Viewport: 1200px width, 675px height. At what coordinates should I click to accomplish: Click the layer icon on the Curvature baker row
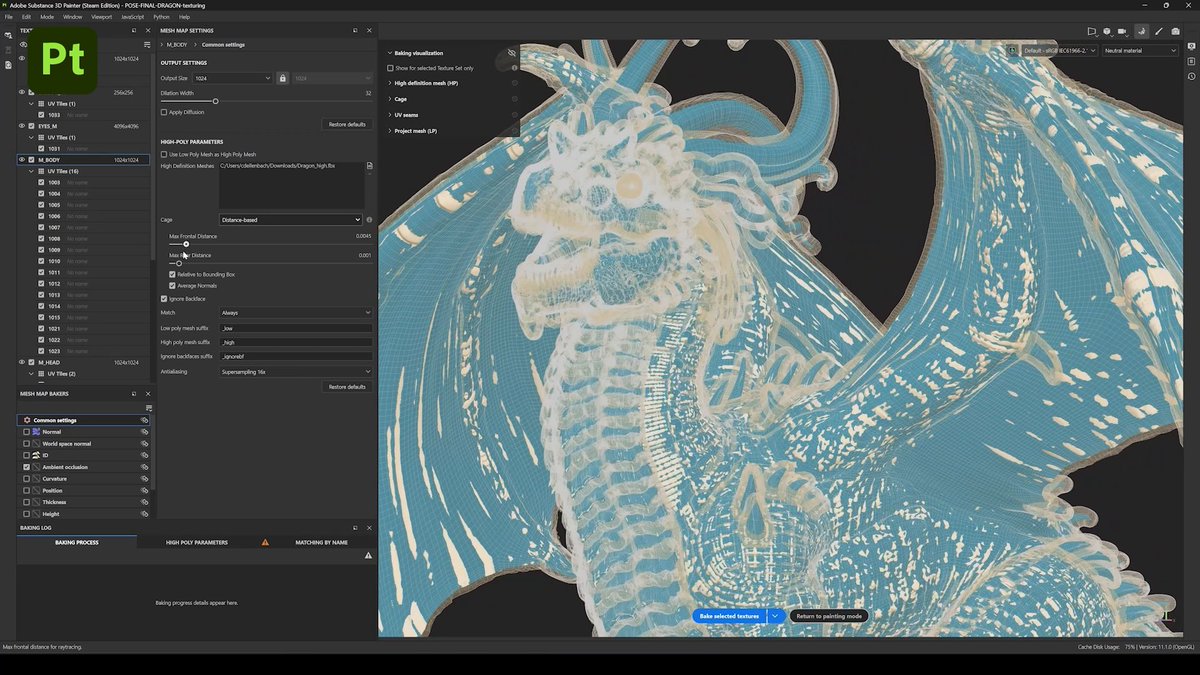click(144, 479)
